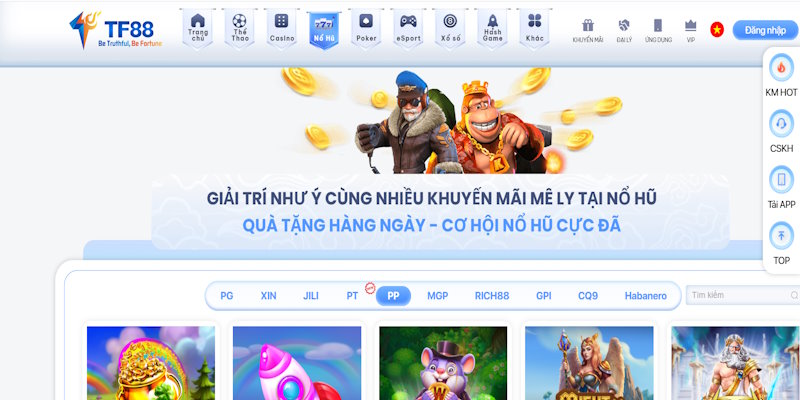Click the pilot and gorilla banner image
The height and width of the screenshot is (400, 800).
point(452,121)
